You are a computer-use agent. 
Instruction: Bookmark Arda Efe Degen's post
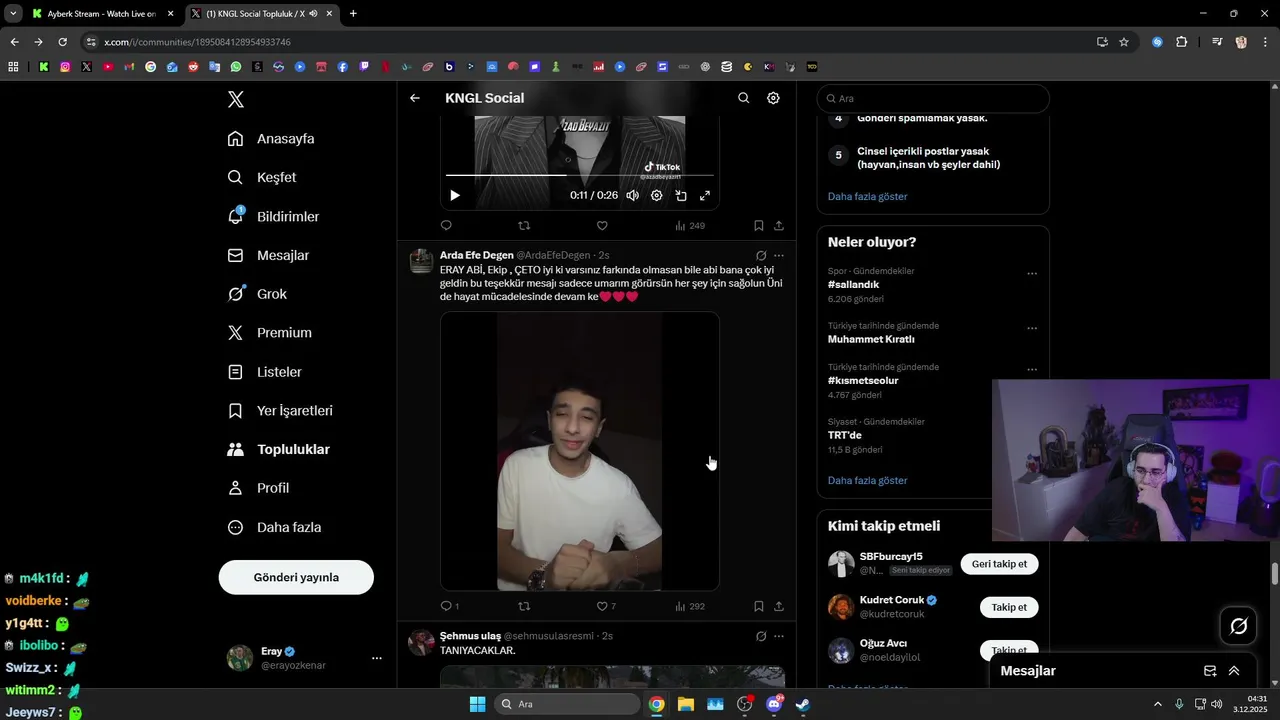pyautogui.click(x=759, y=606)
